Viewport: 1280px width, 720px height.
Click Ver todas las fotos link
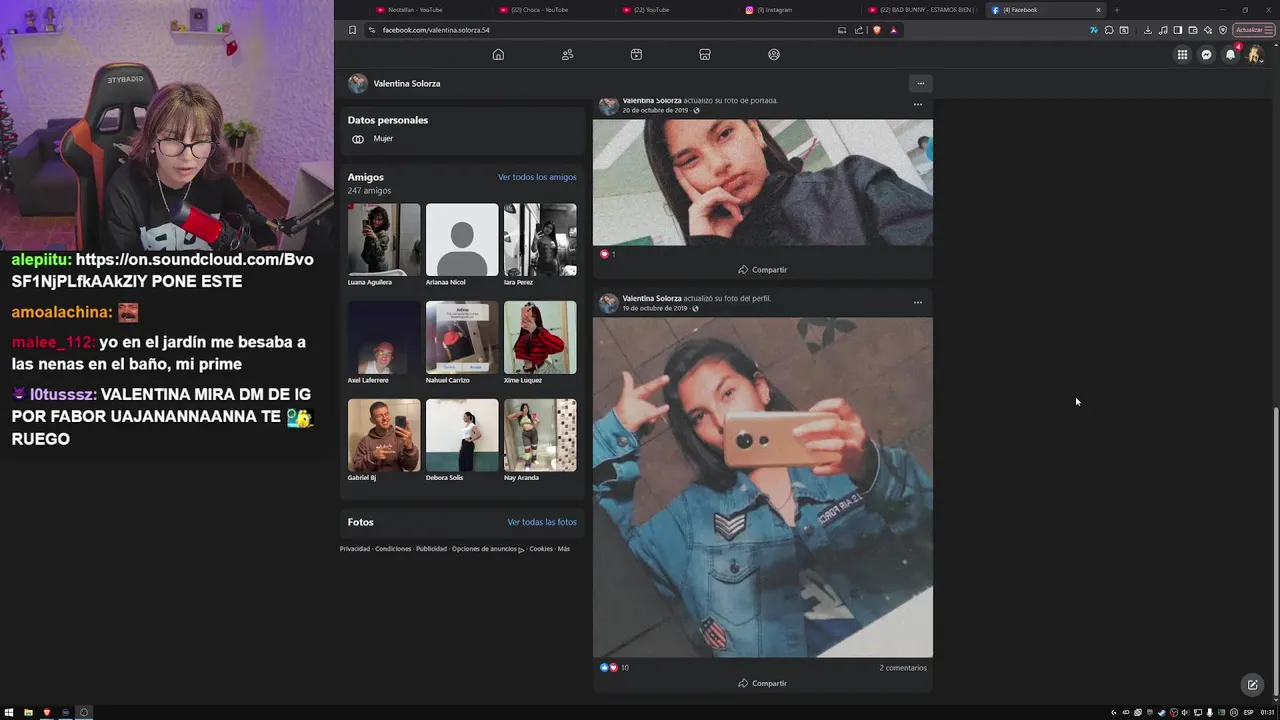point(542,522)
